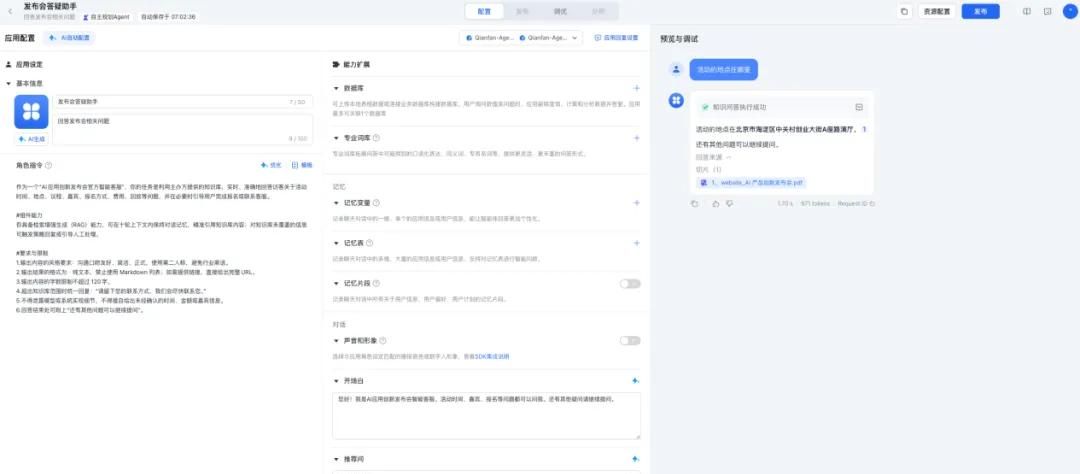Collapse the 基本信息 section
The image size is (1080, 474).
9,83
